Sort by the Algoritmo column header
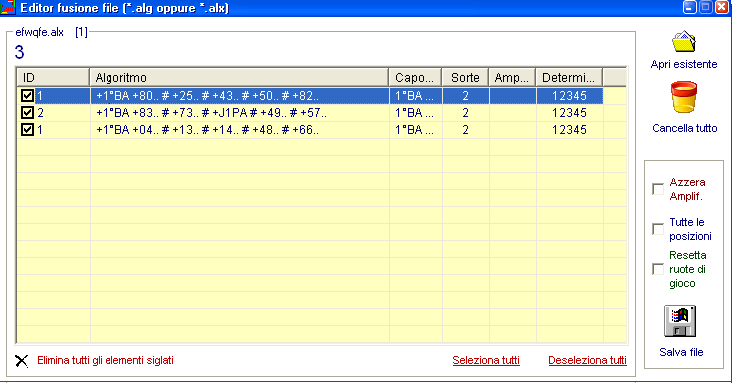The image size is (732, 383). pyautogui.click(x=239, y=78)
